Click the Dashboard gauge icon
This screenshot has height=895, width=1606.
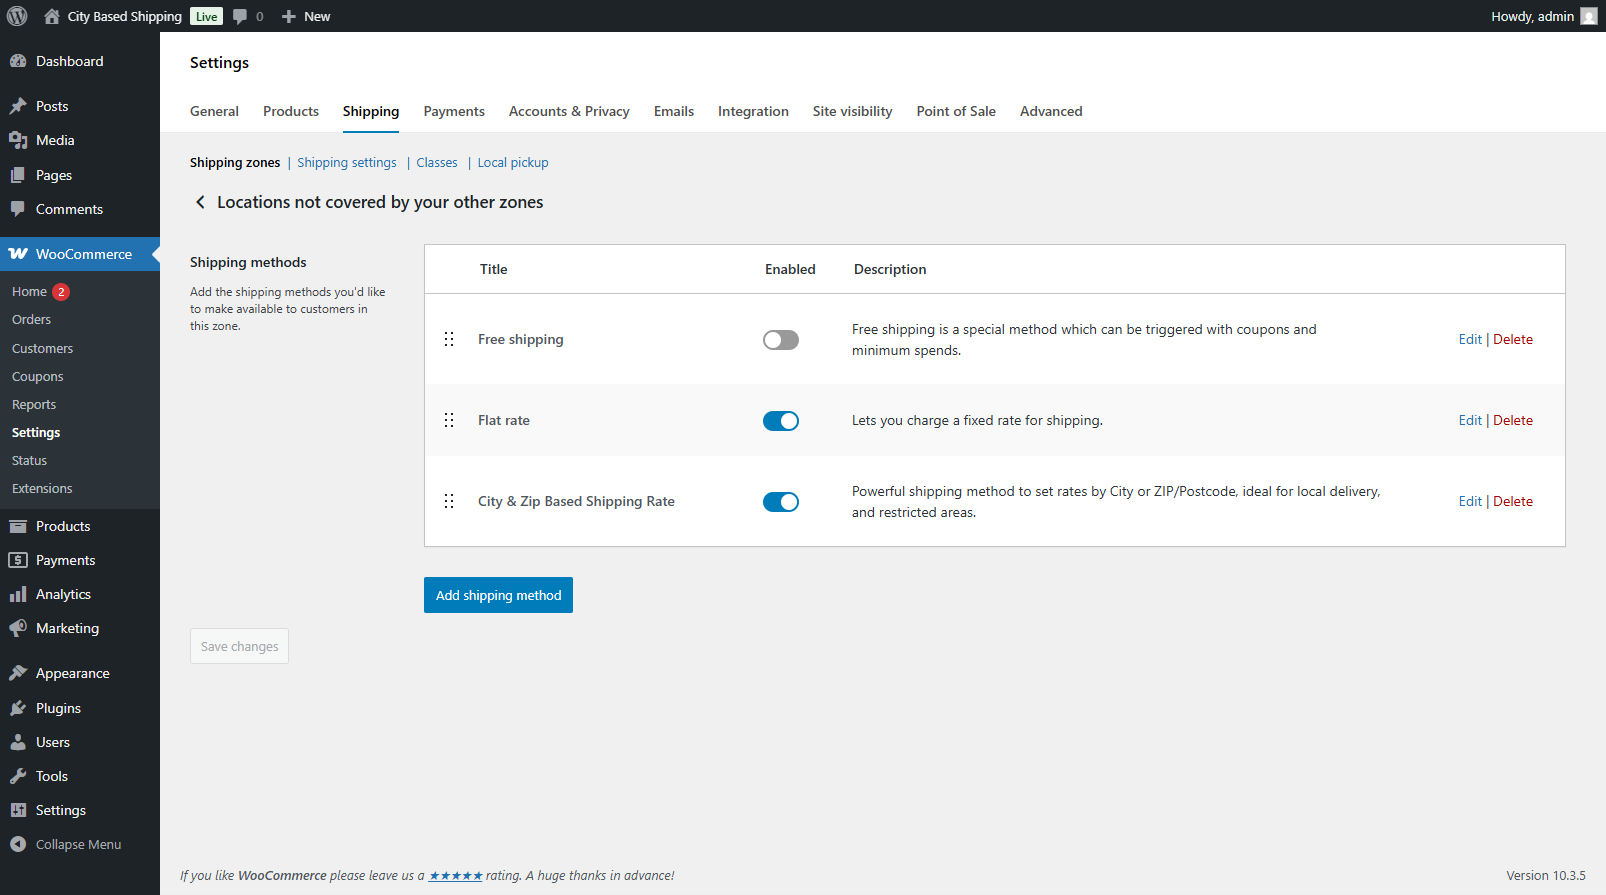pos(18,61)
